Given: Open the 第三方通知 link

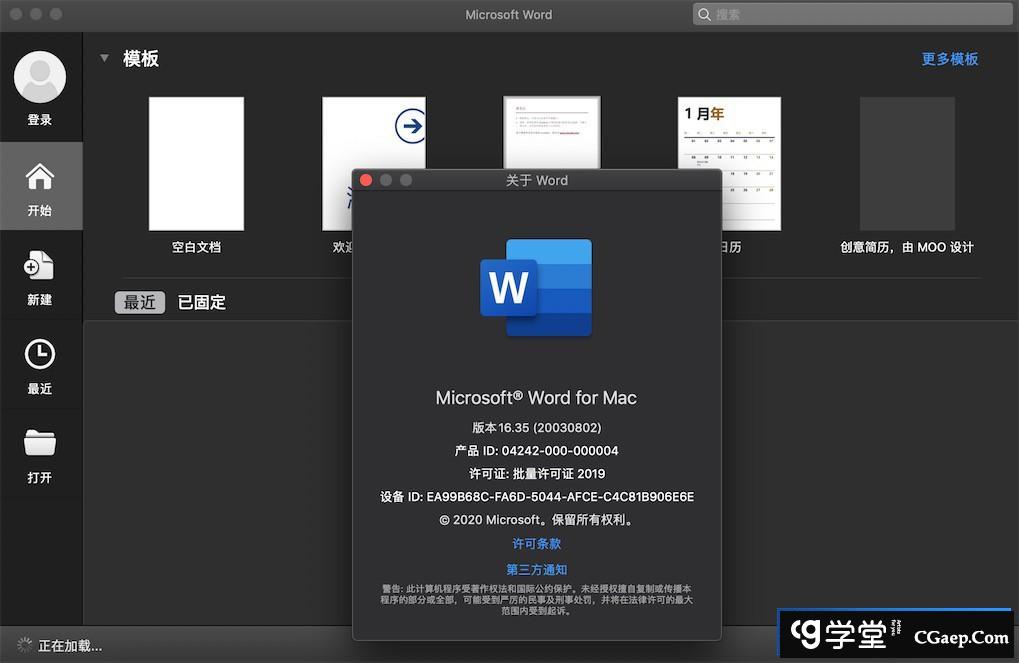Looking at the screenshot, I should click(536, 570).
